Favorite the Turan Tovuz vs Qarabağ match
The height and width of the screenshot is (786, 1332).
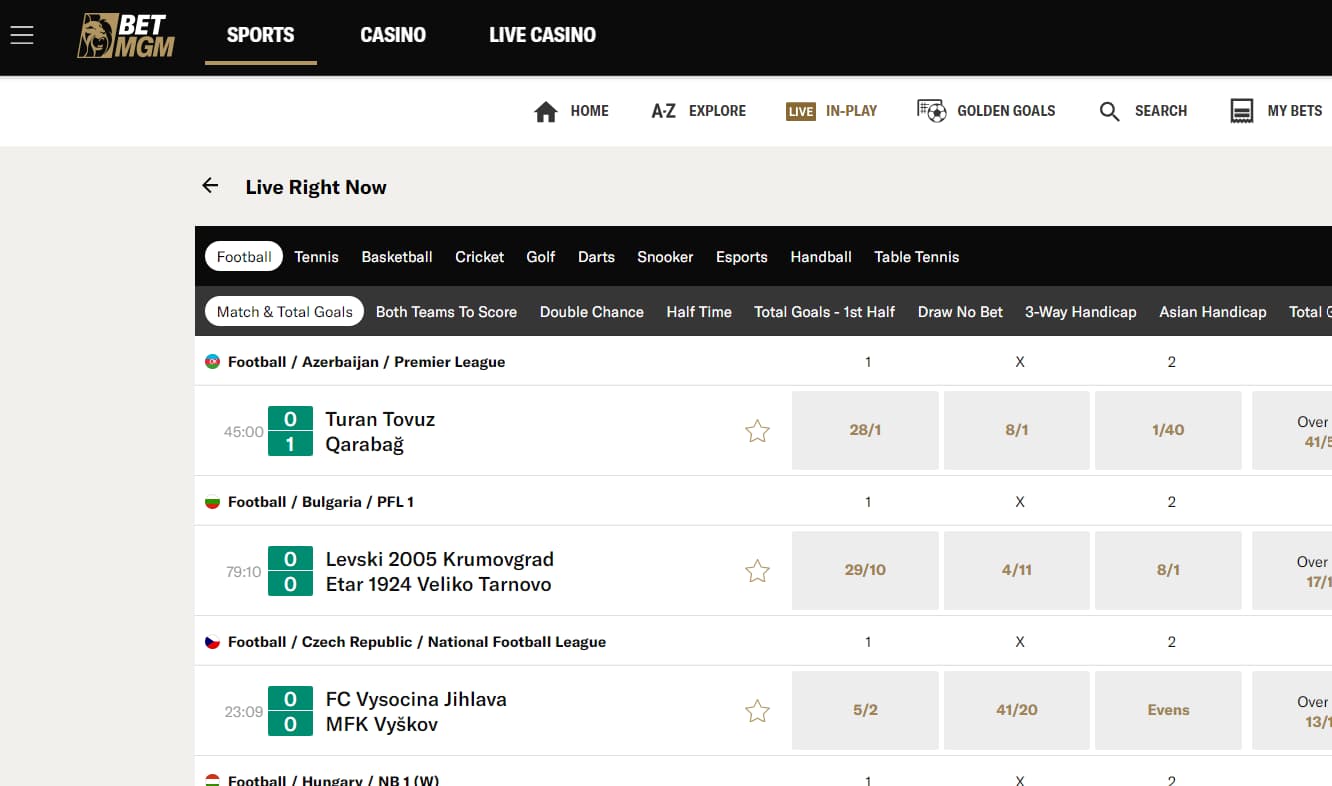click(x=757, y=431)
